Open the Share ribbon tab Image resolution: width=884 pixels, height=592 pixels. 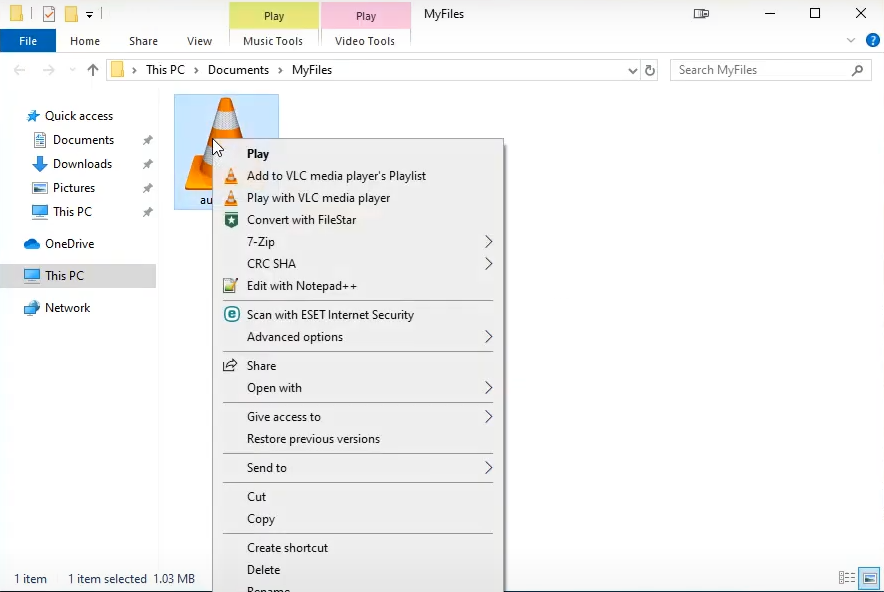coord(143,41)
